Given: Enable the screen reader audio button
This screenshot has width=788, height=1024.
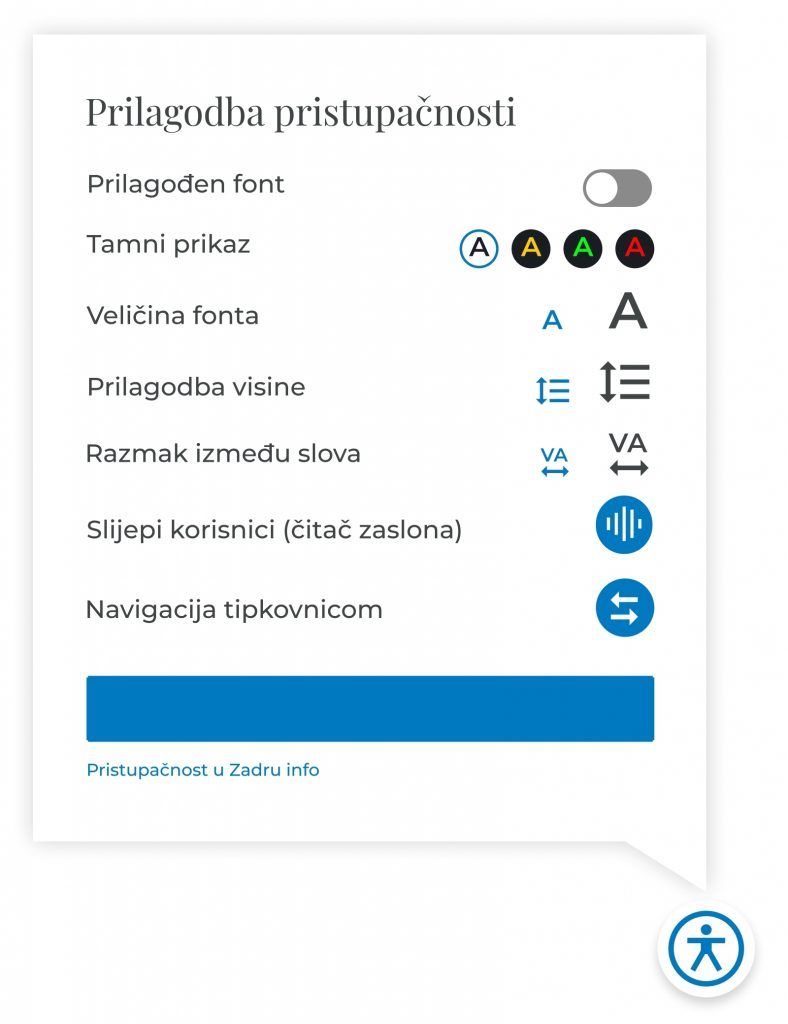Looking at the screenshot, I should (x=624, y=525).
